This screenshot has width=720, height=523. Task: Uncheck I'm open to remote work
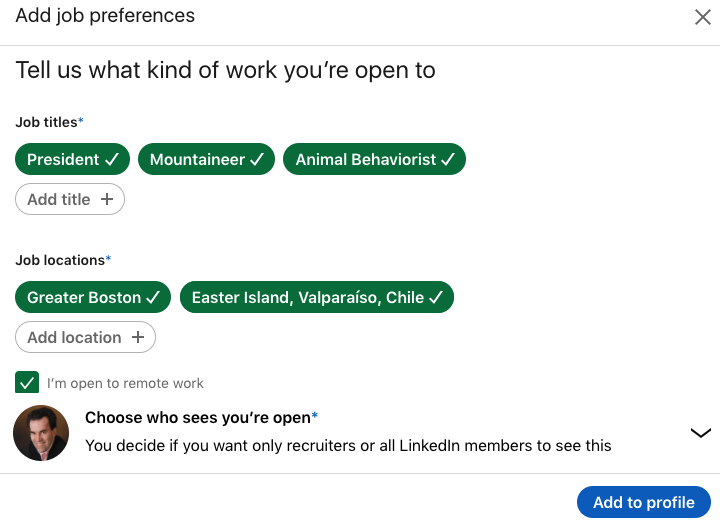click(x=28, y=383)
